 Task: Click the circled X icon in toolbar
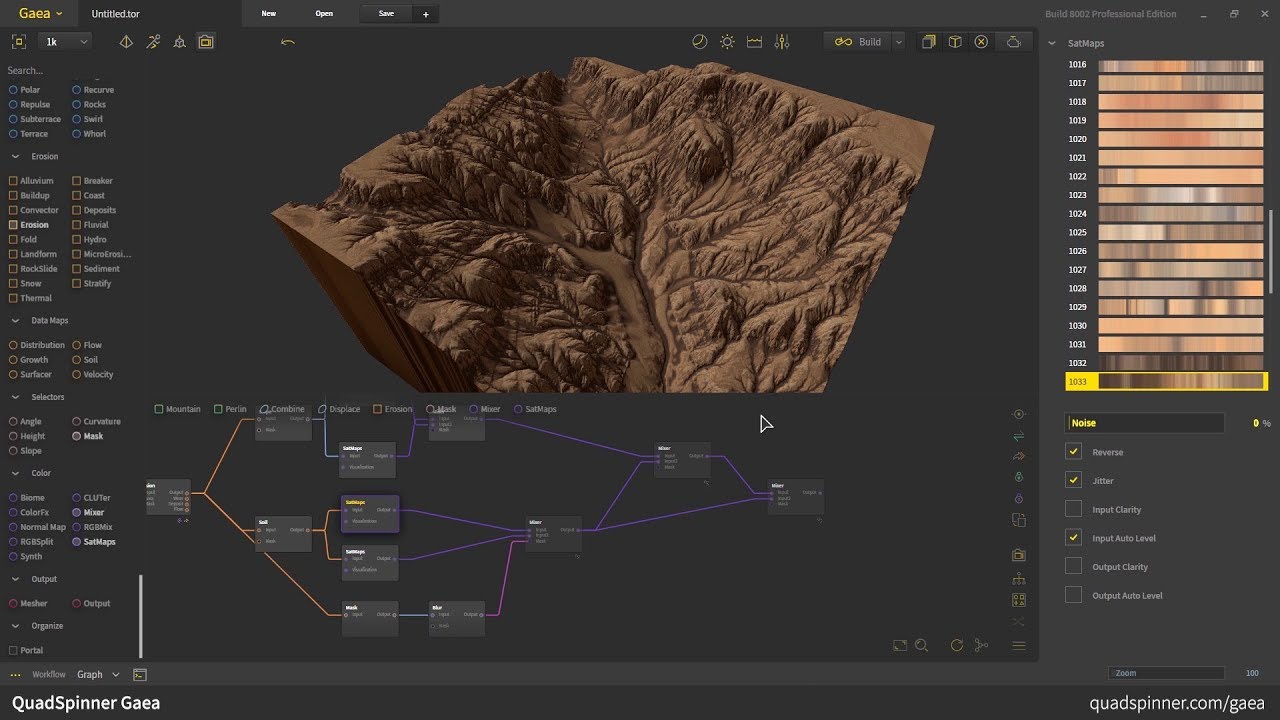(981, 42)
